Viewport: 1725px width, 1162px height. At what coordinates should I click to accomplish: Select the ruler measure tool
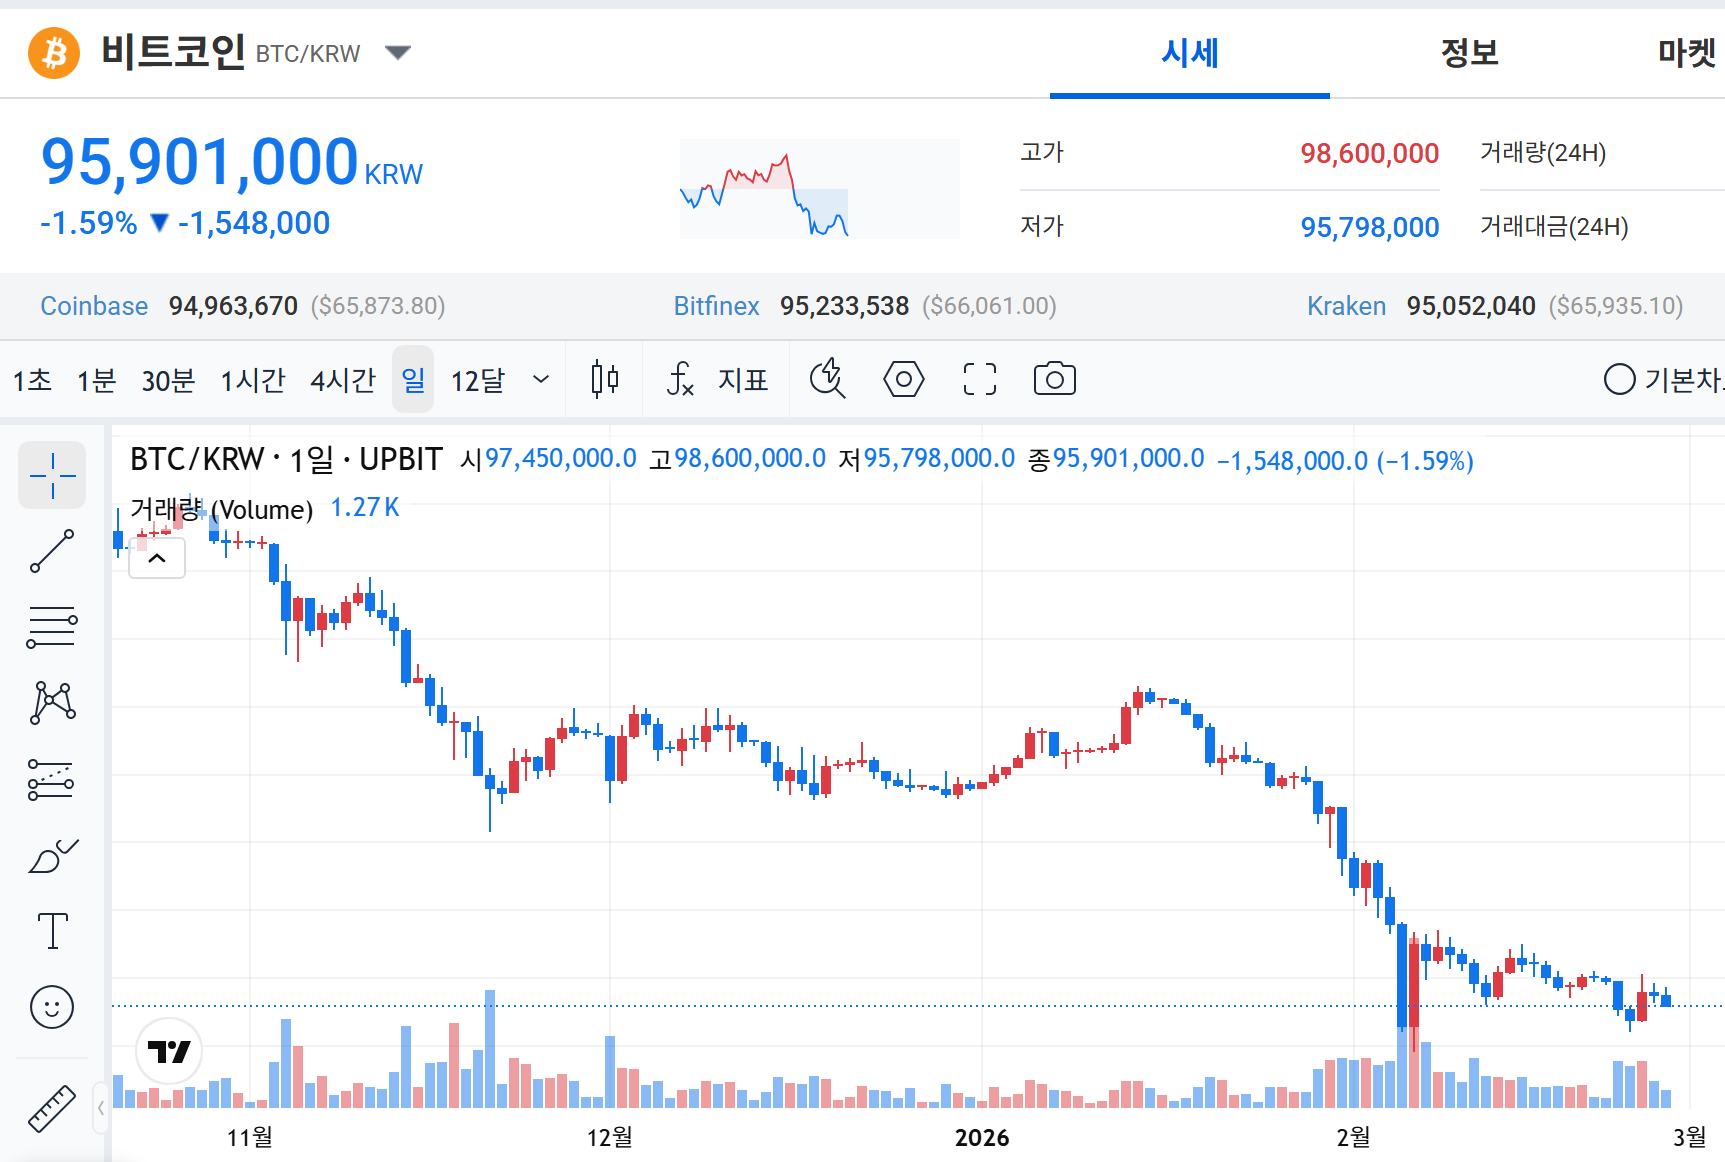(52, 1108)
